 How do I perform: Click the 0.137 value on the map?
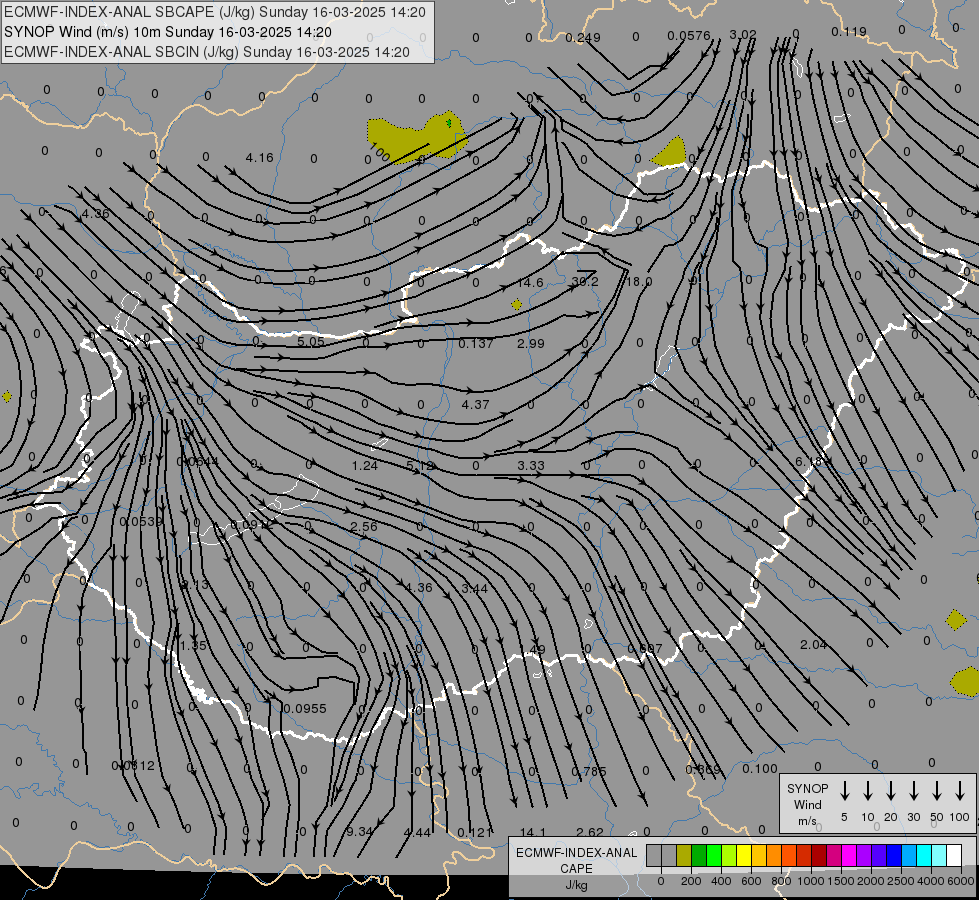[476, 344]
